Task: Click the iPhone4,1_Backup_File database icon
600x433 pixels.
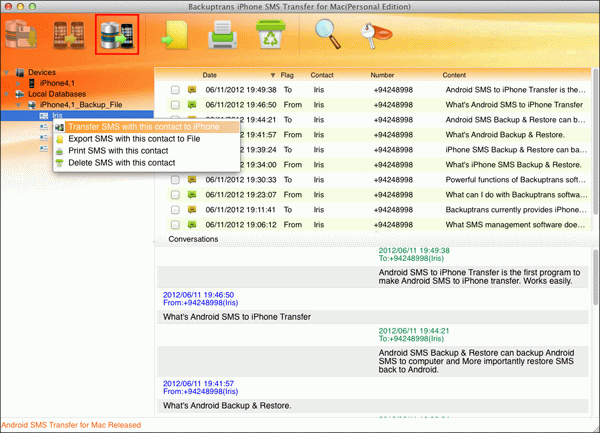Action: click(32, 105)
